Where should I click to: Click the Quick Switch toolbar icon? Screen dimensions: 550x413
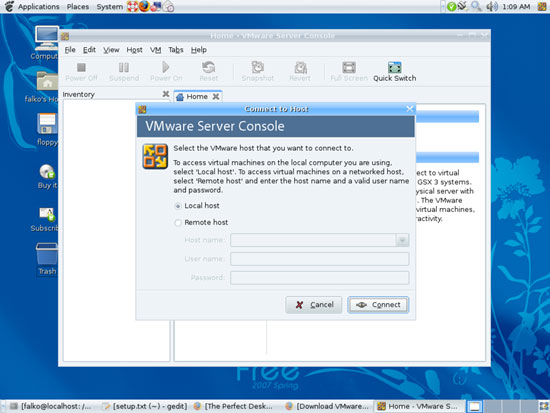pos(395,67)
